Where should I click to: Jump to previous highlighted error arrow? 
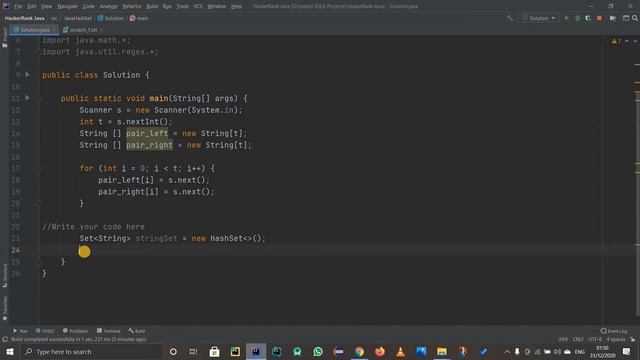tap(627, 41)
